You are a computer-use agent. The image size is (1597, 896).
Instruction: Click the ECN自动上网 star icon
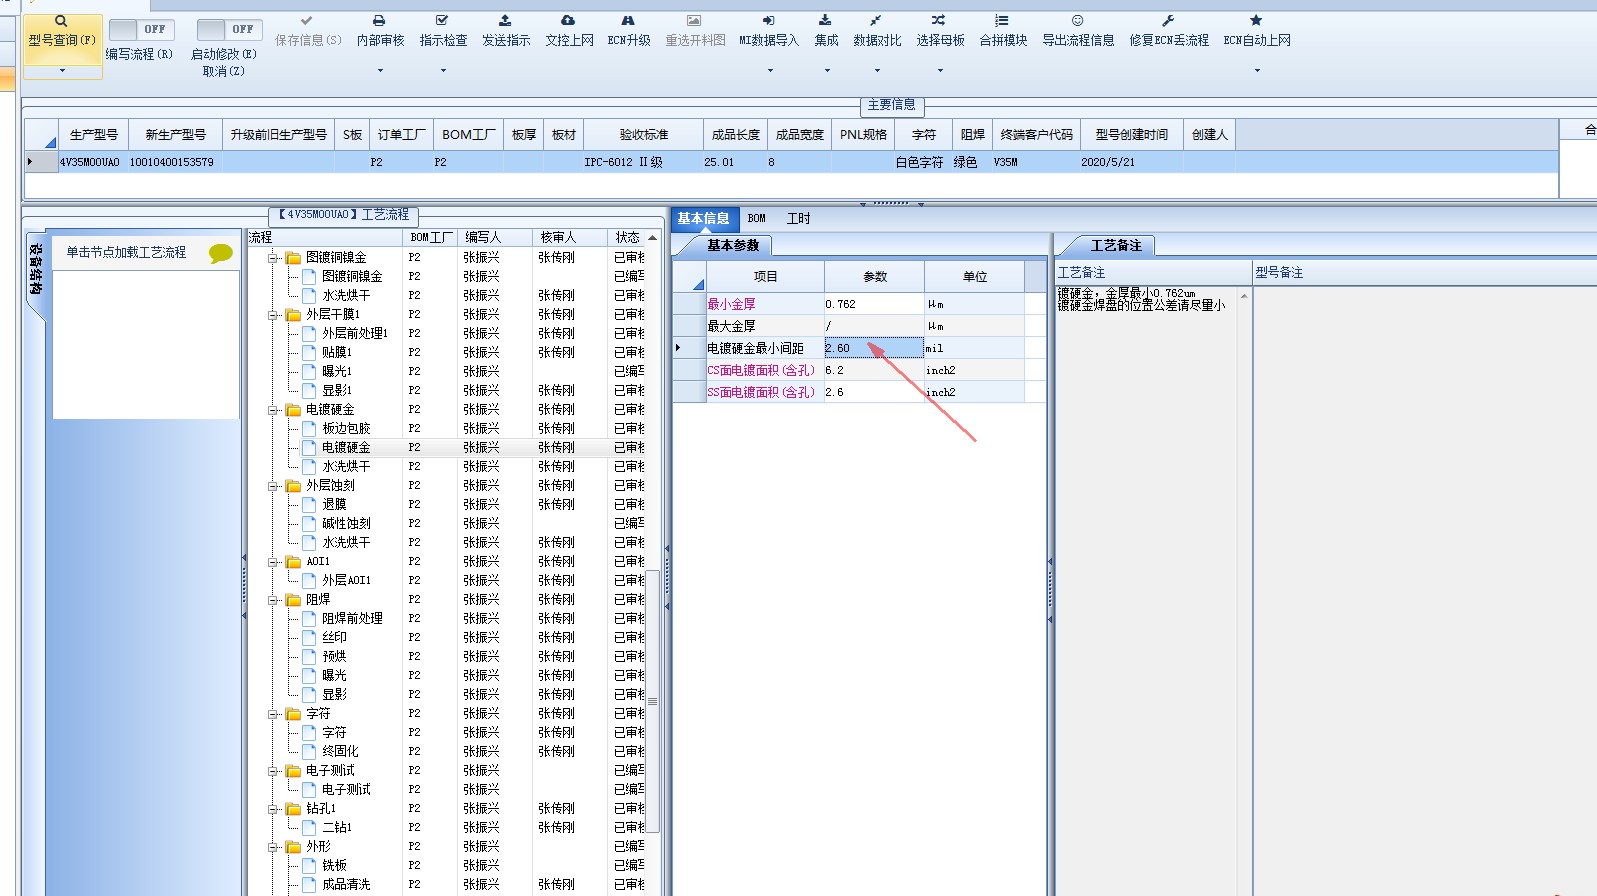[x=1256, y=20]
